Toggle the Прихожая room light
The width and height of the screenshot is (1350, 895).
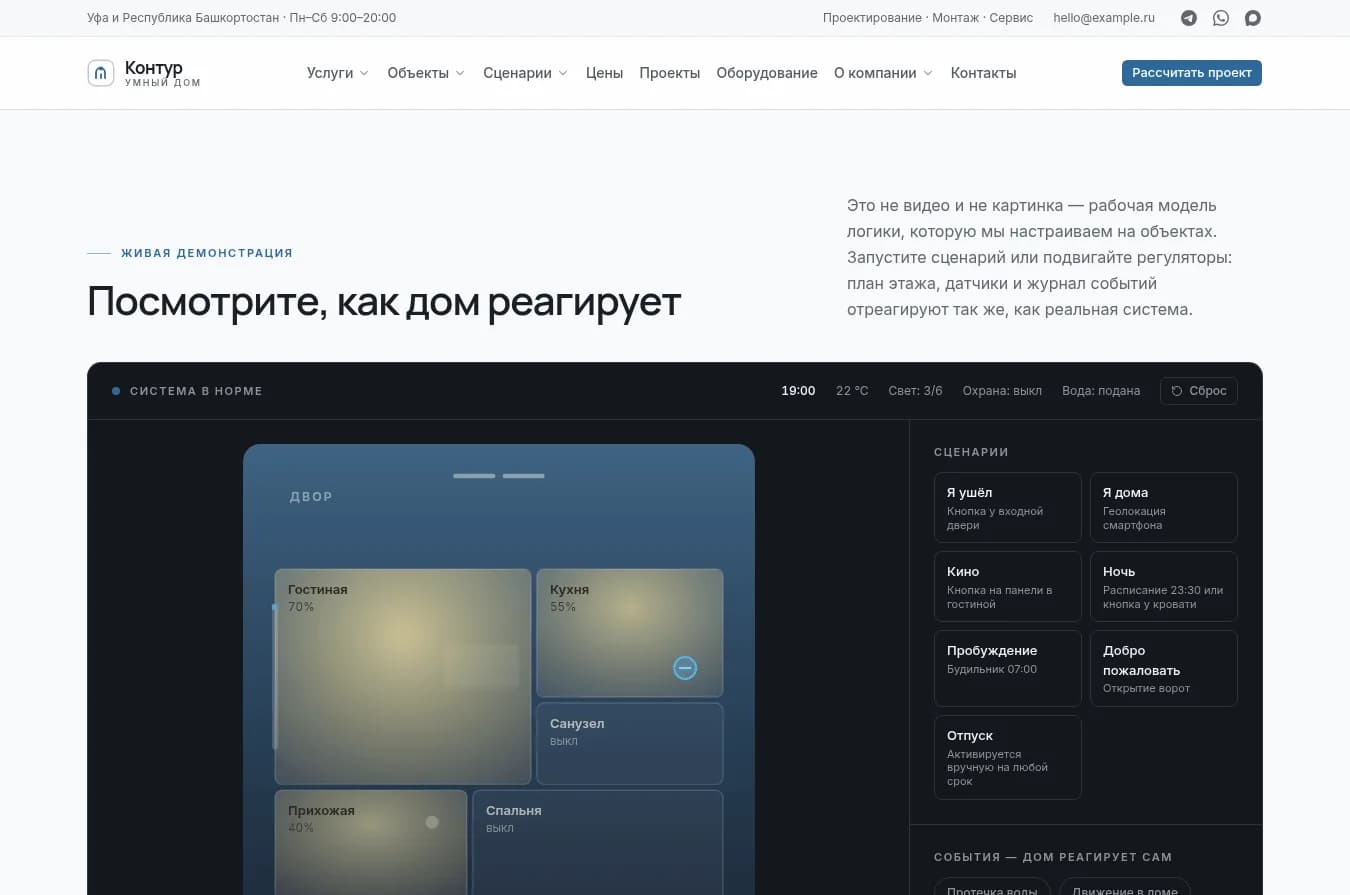pyautogui.click(x=371, y=842)
